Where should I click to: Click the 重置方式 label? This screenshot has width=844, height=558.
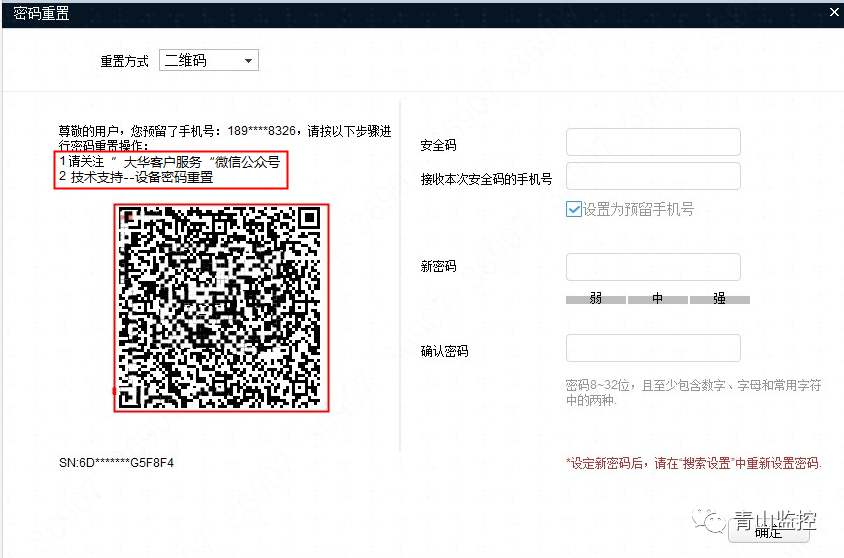coord(124,61)
